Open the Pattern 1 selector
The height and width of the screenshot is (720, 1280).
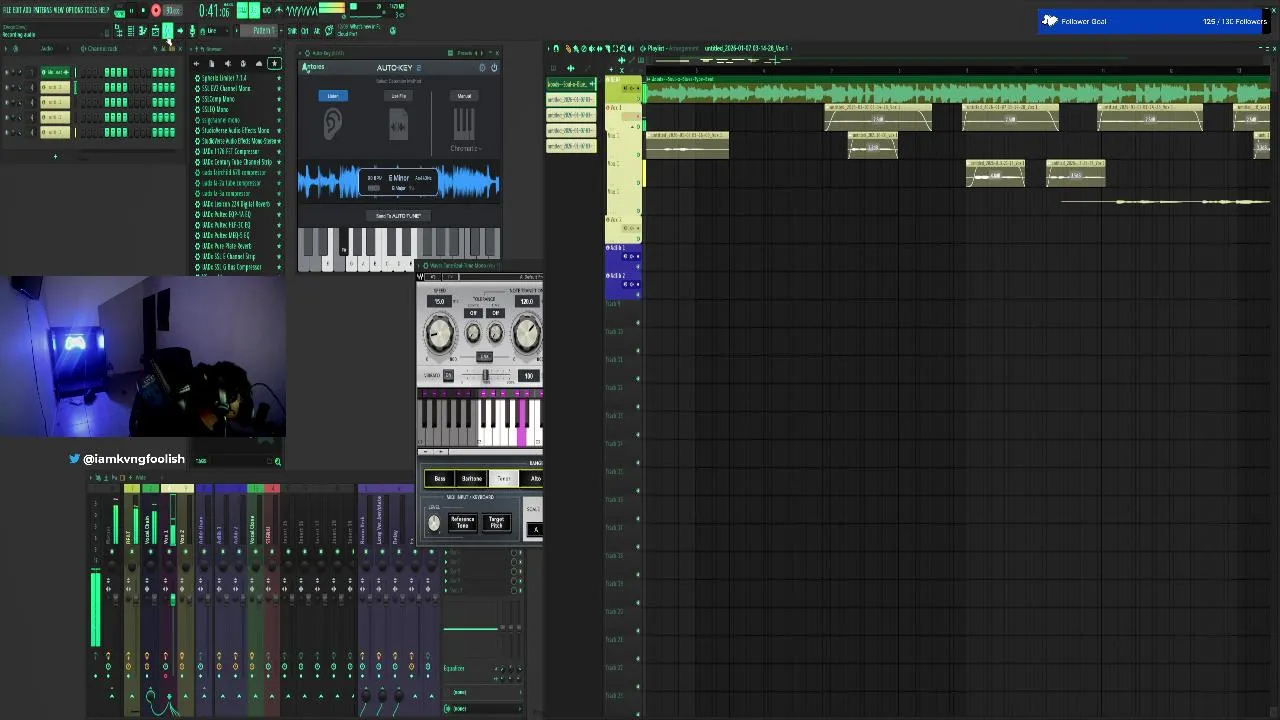[x=262, y=31]
